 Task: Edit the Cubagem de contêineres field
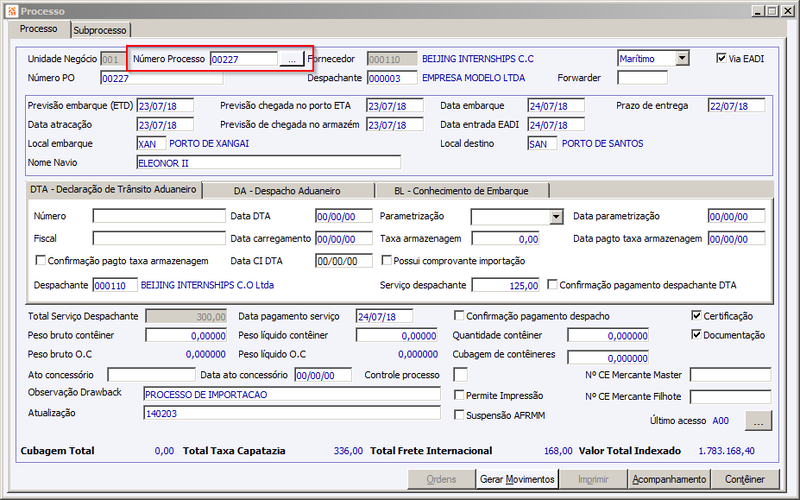click(x=608, y=358)
